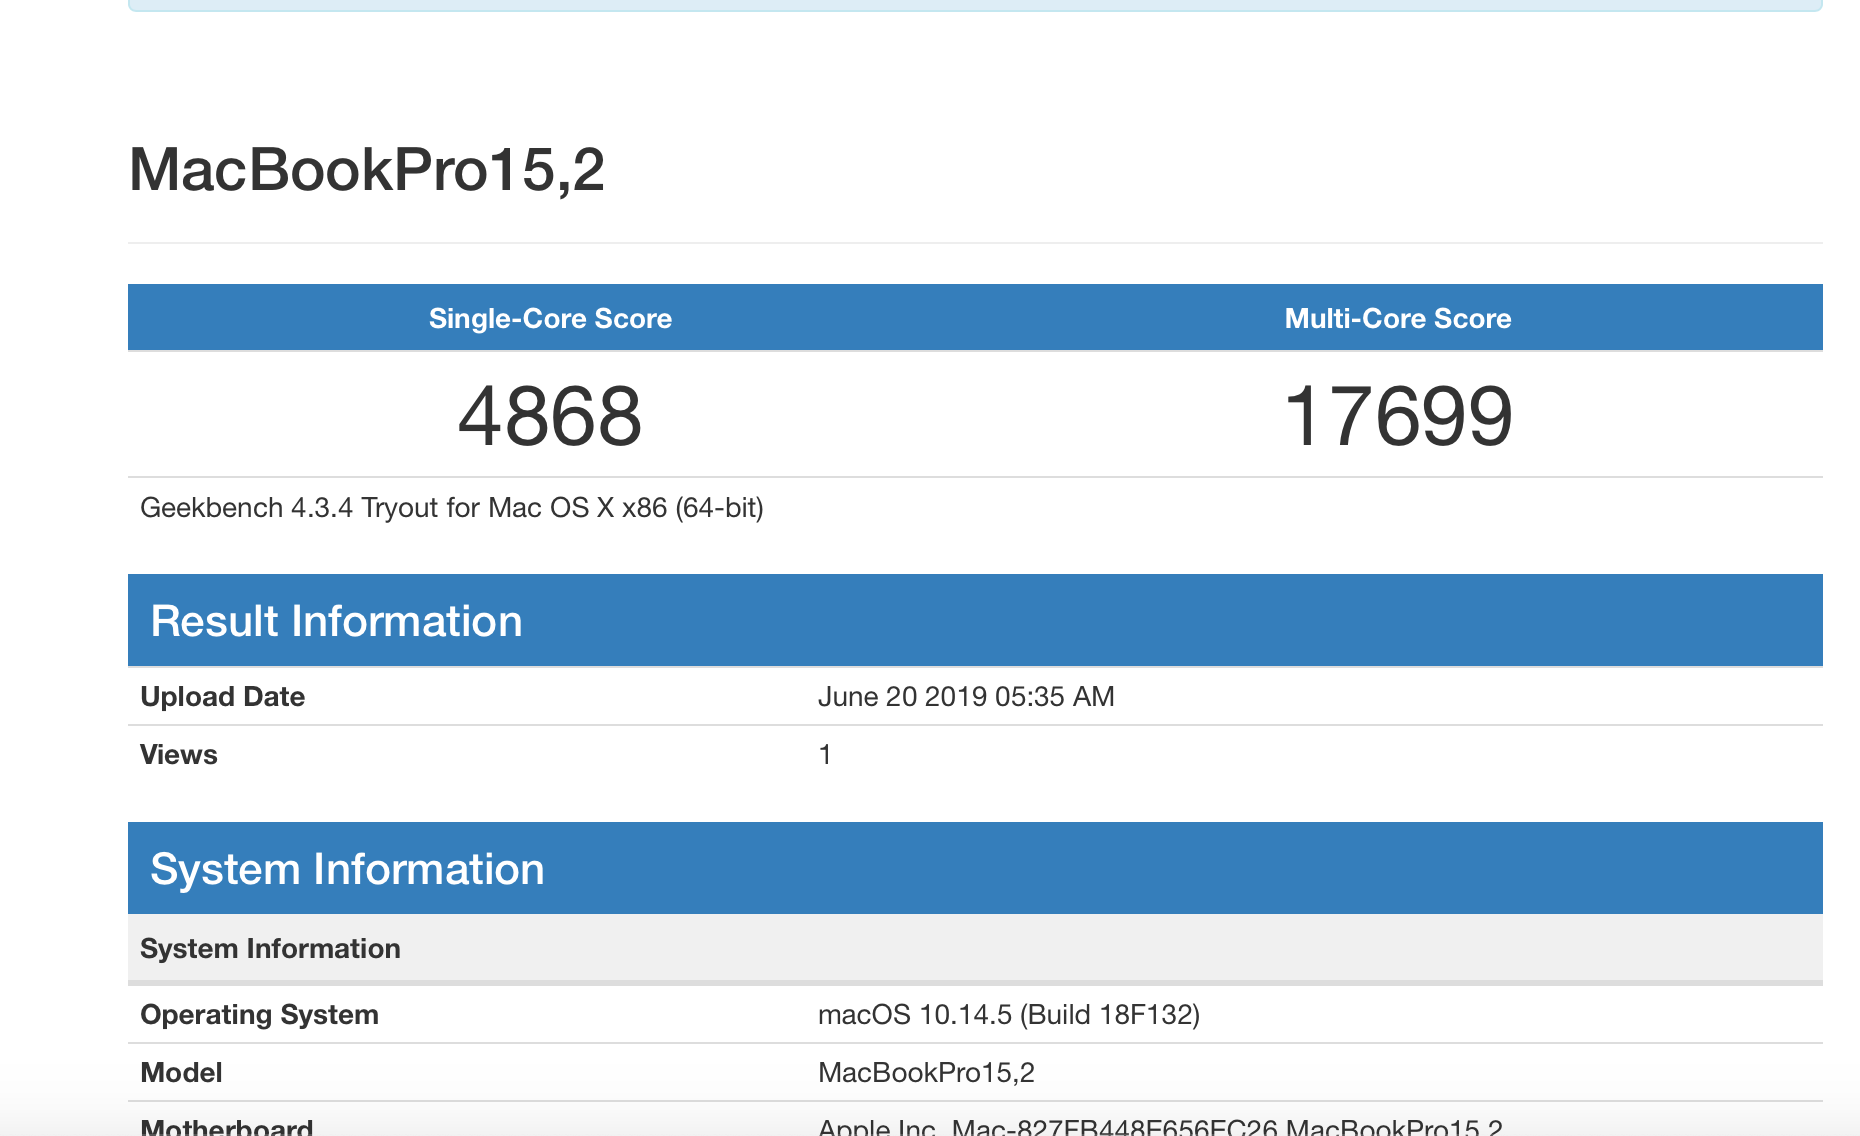The width and height of the screenshot is (1860, 1136).
Task: Click the multi-core score value 17699
Action: (1398, 416)
